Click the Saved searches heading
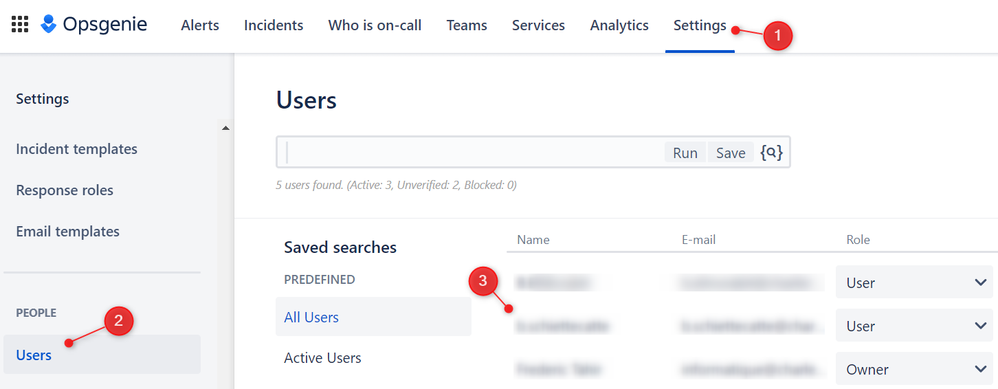Screen dimensions: 998x389 point(340,247)
